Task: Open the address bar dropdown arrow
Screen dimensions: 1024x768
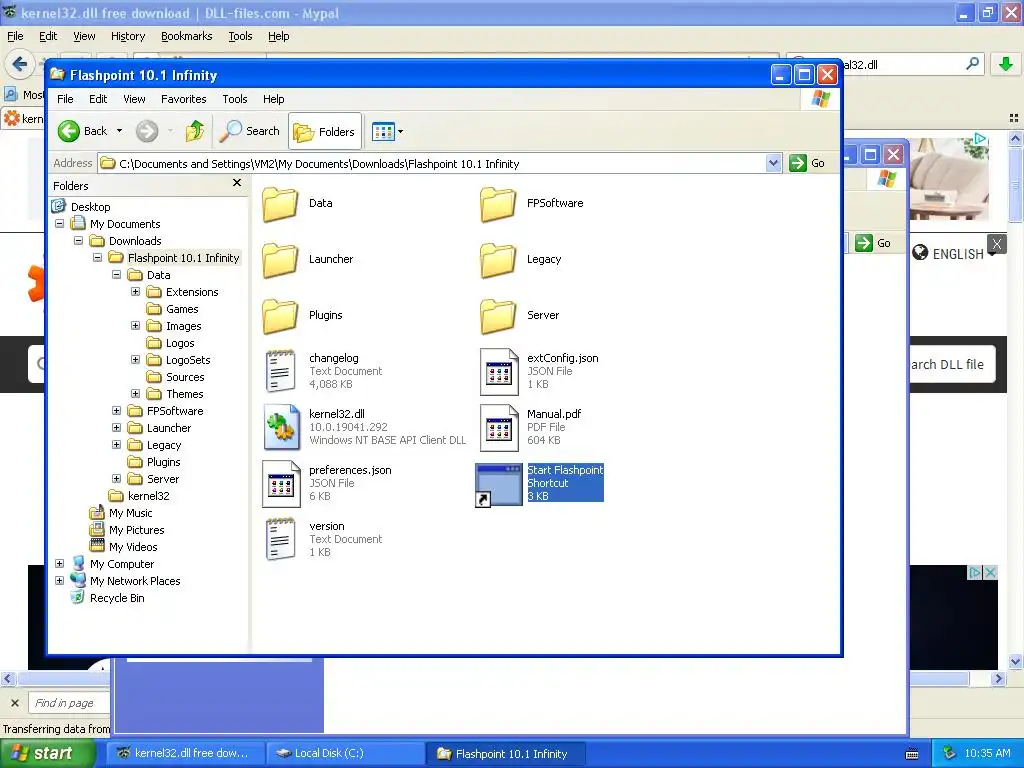Action: (773, 163)
